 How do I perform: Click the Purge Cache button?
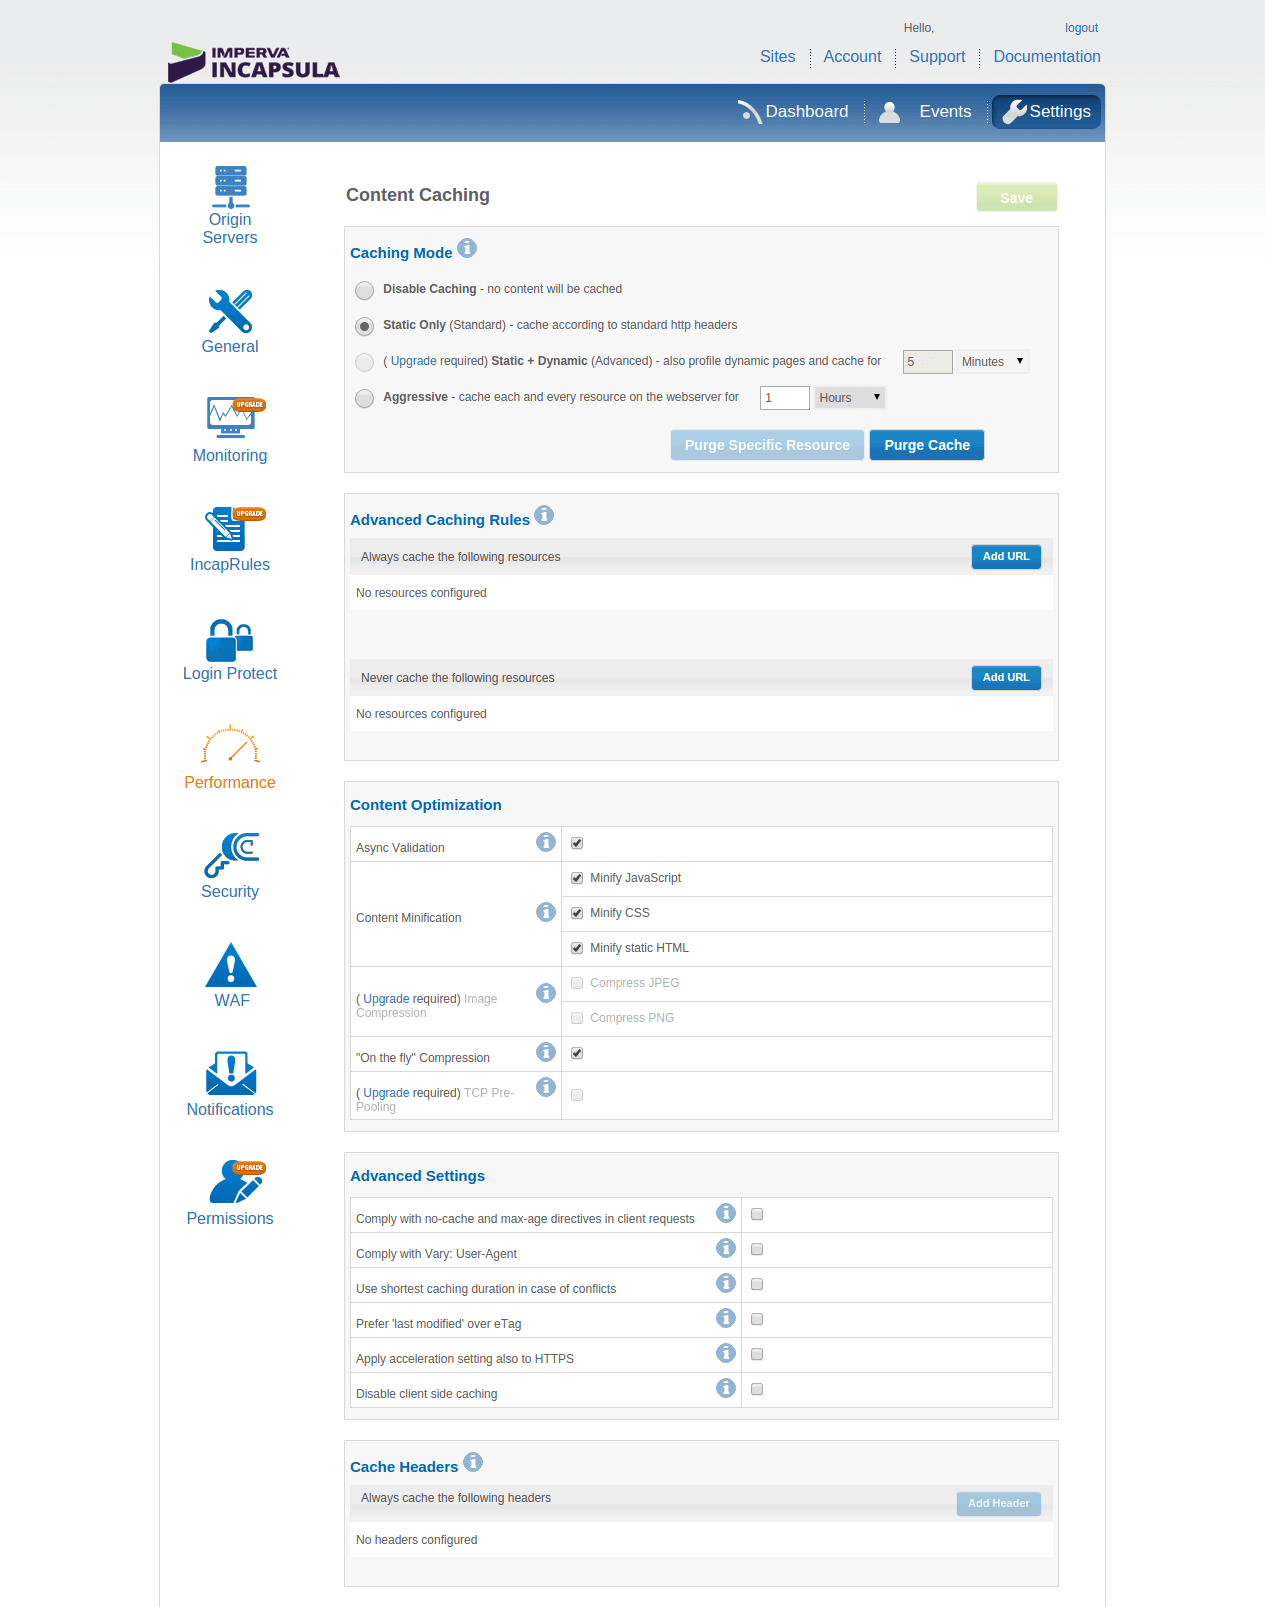(926, 445)
